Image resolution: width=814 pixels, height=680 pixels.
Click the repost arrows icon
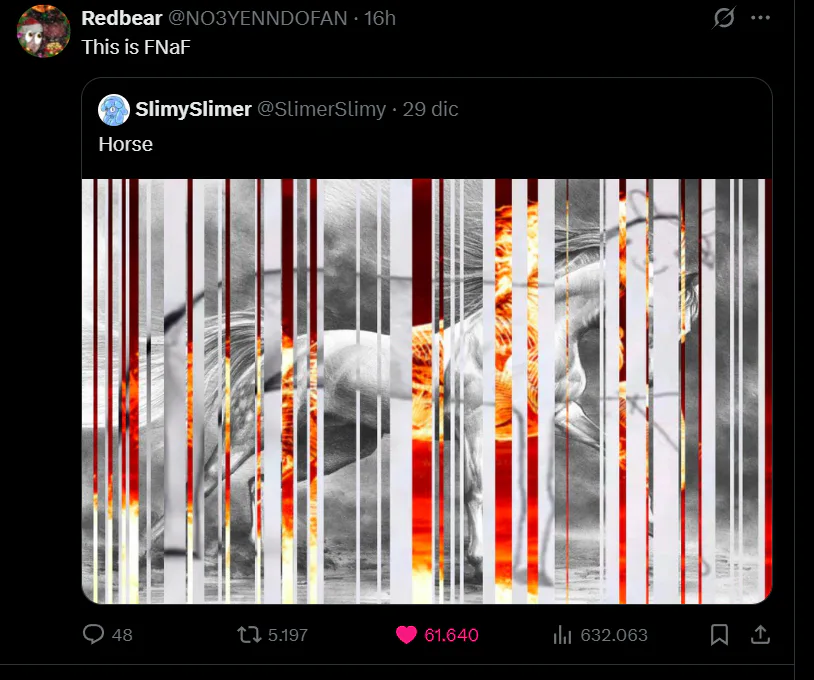249,634
